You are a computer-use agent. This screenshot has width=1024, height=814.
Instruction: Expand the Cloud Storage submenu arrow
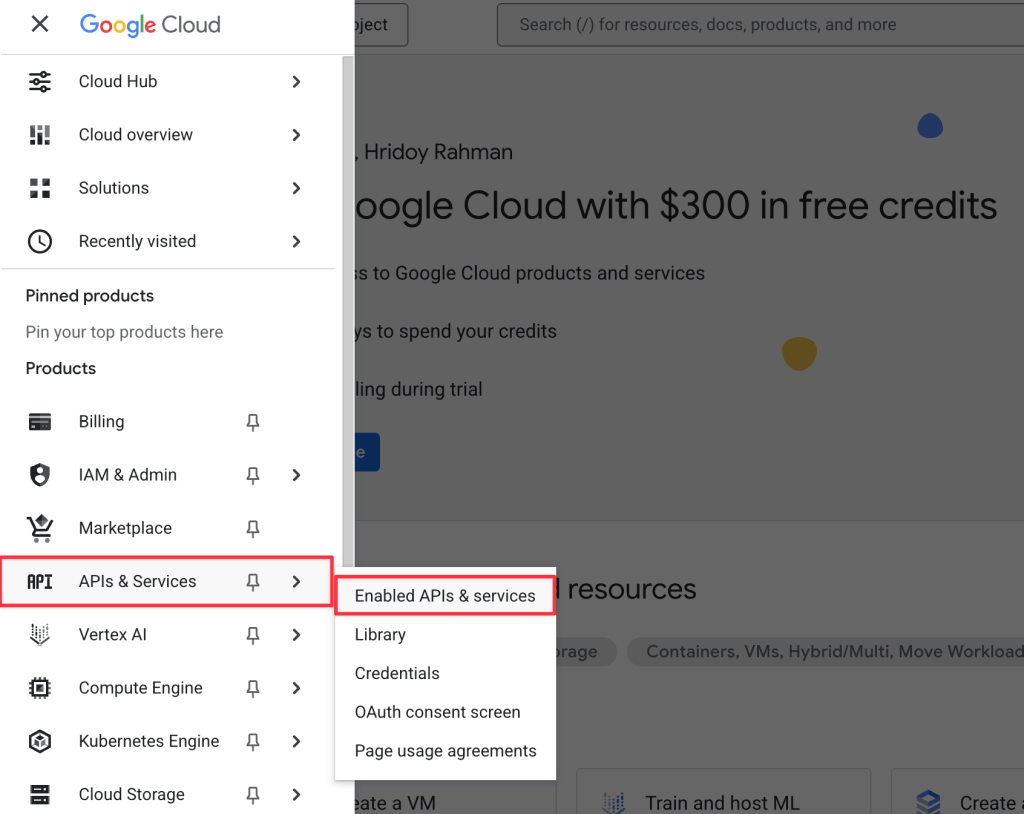click(x=296, y=794)
